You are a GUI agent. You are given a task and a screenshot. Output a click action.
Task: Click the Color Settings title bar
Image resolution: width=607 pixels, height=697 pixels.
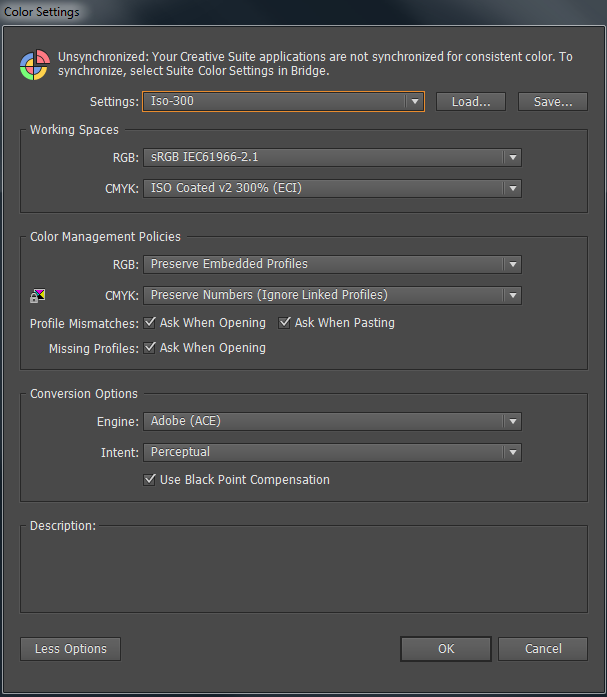pyautogui.click(x=300, y=12)
